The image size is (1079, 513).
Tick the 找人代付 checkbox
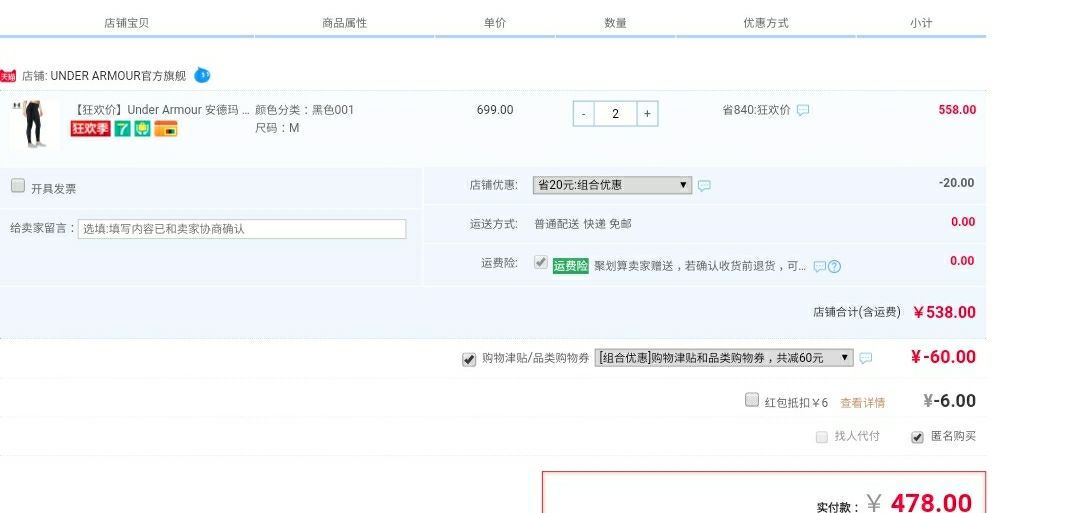[x=822, y=437]
